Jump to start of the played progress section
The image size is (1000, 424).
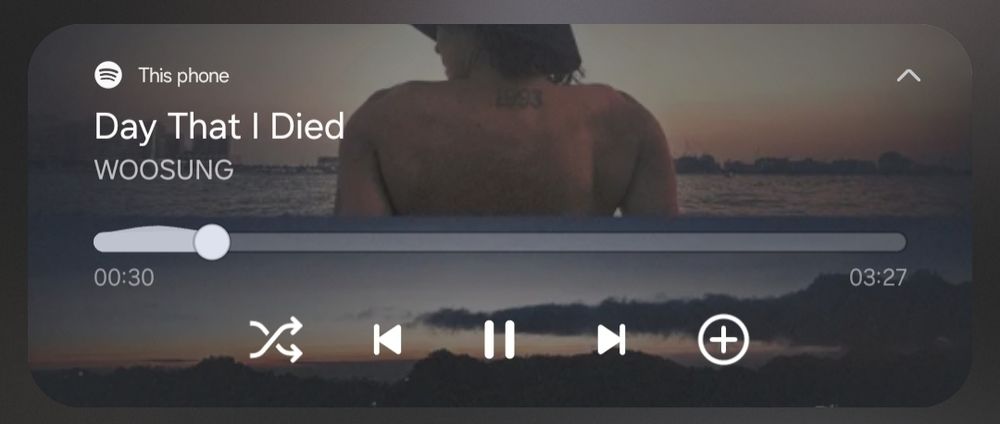[x=98, y=242]
